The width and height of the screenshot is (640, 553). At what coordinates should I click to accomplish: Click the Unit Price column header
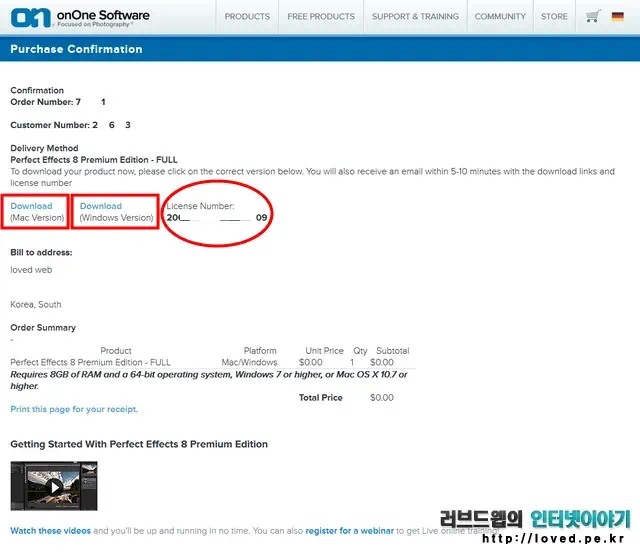click(x=324, y=351)
